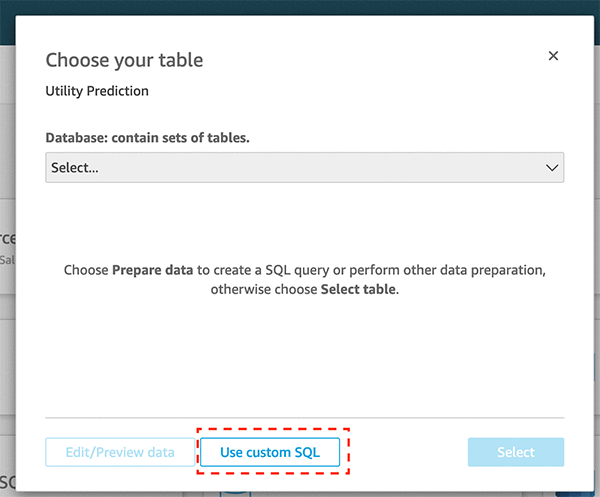This screenshot has height=497, width=600.
Task: Click the bold 'Select table' text
Action: click(358, 289)
